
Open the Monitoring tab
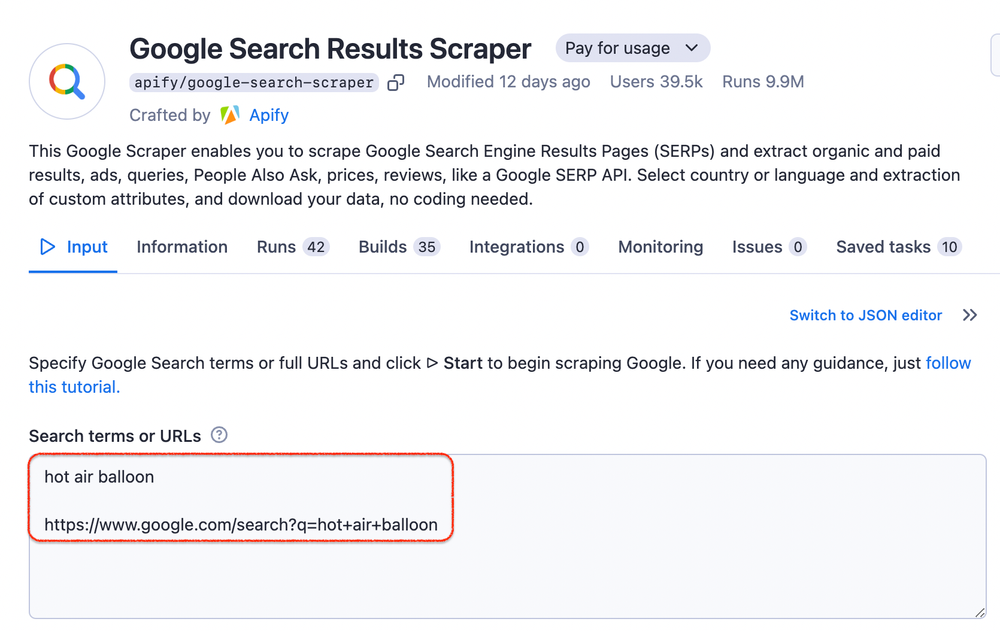[x=660, y=246]
